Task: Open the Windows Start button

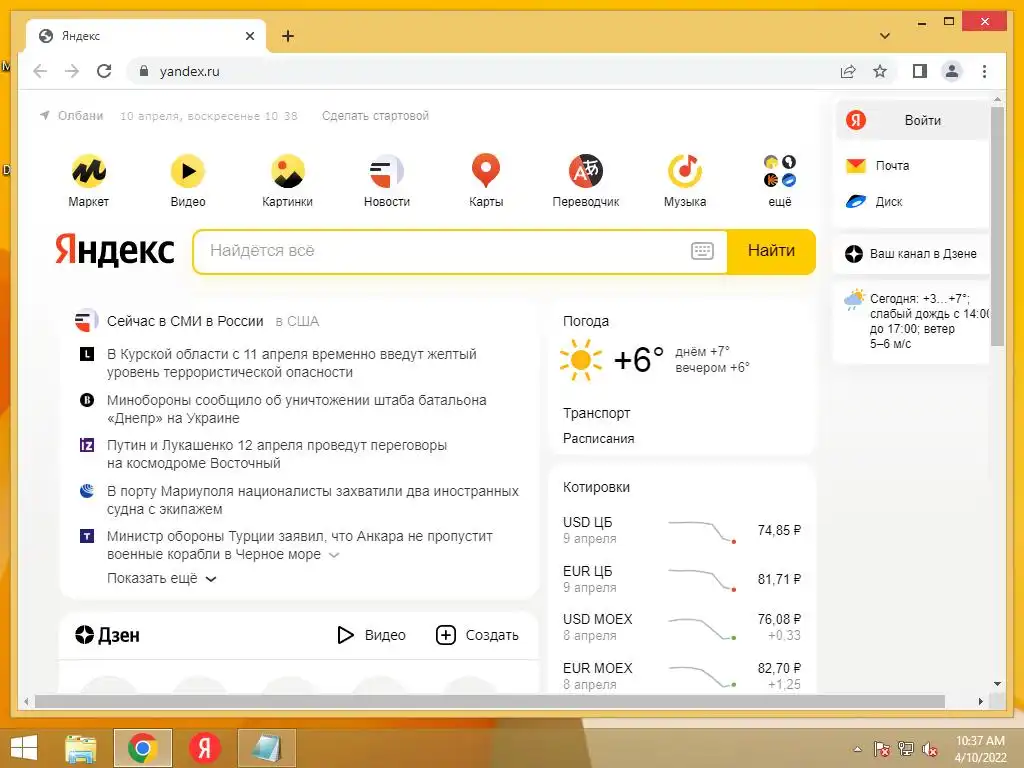Action: (24, 748)
